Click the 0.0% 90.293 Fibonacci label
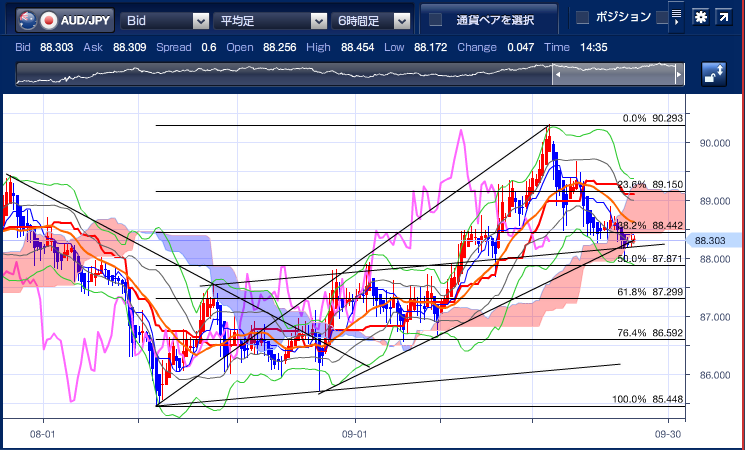The height and width of the screenshot is (460, 752). [x=653, y=118]
